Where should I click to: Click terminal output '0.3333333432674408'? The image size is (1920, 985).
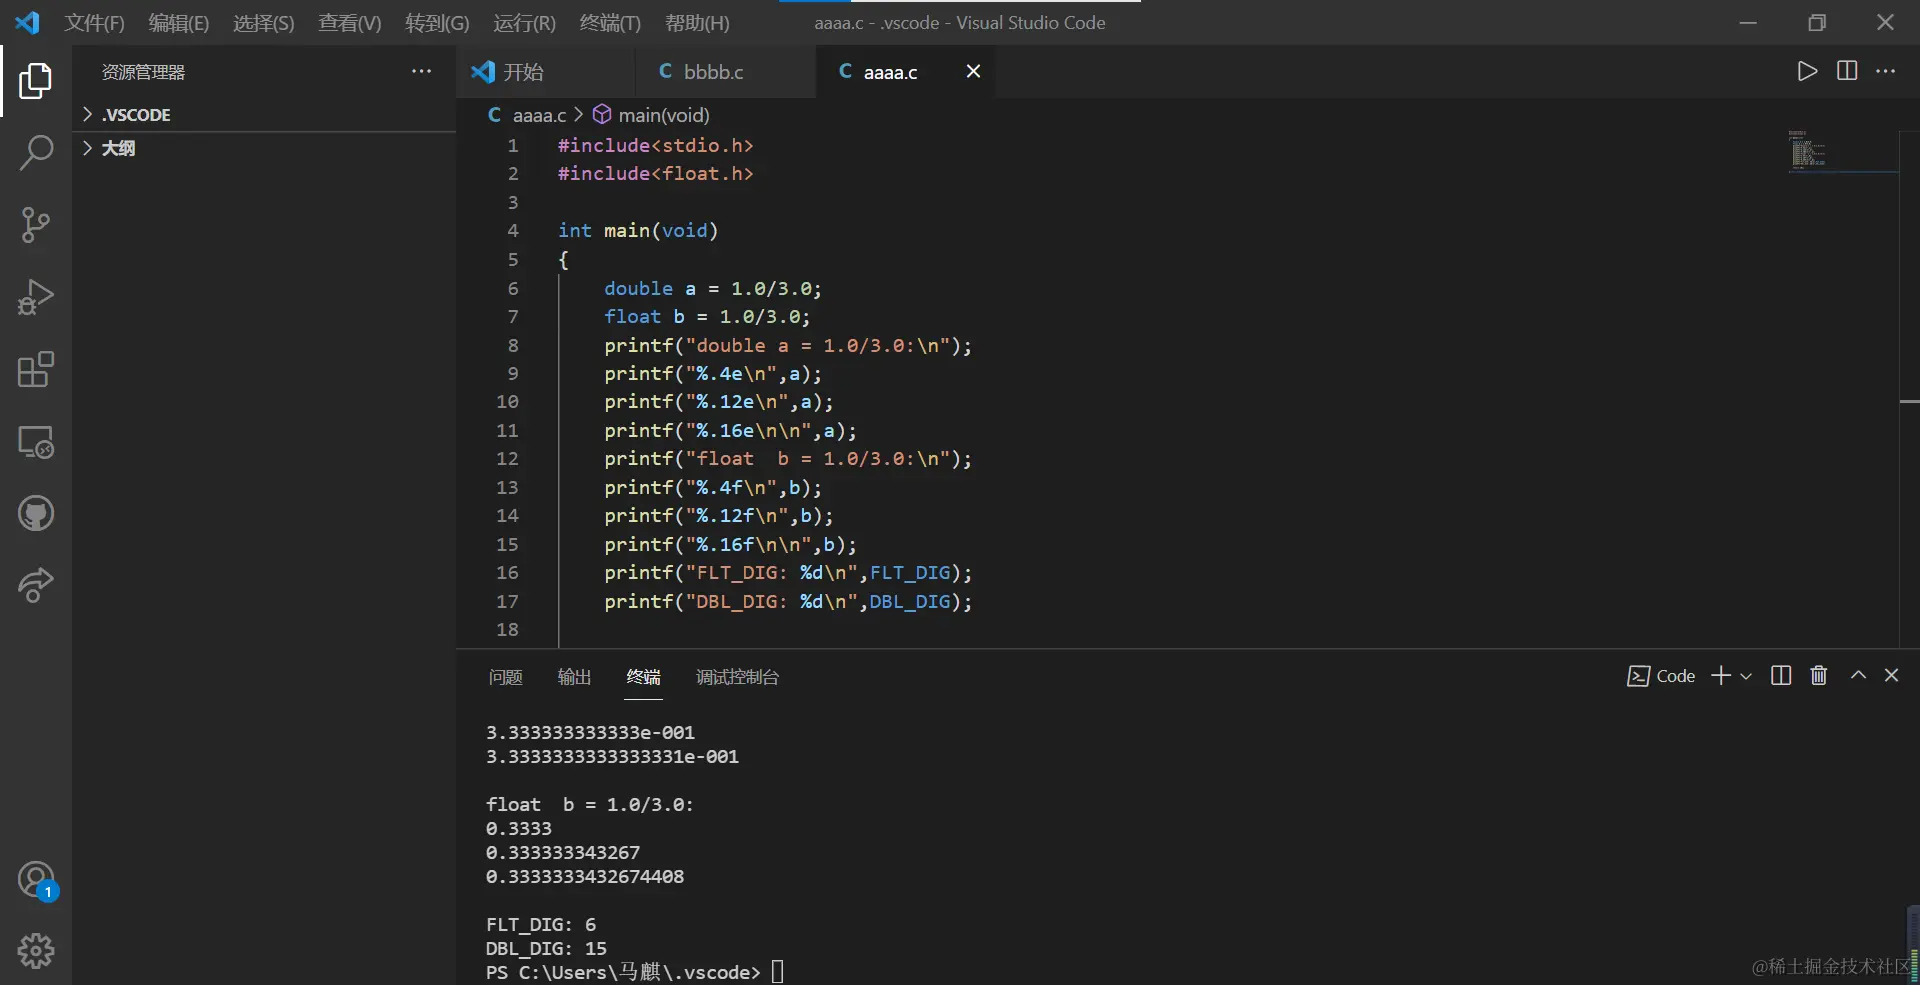coord(585,877)
